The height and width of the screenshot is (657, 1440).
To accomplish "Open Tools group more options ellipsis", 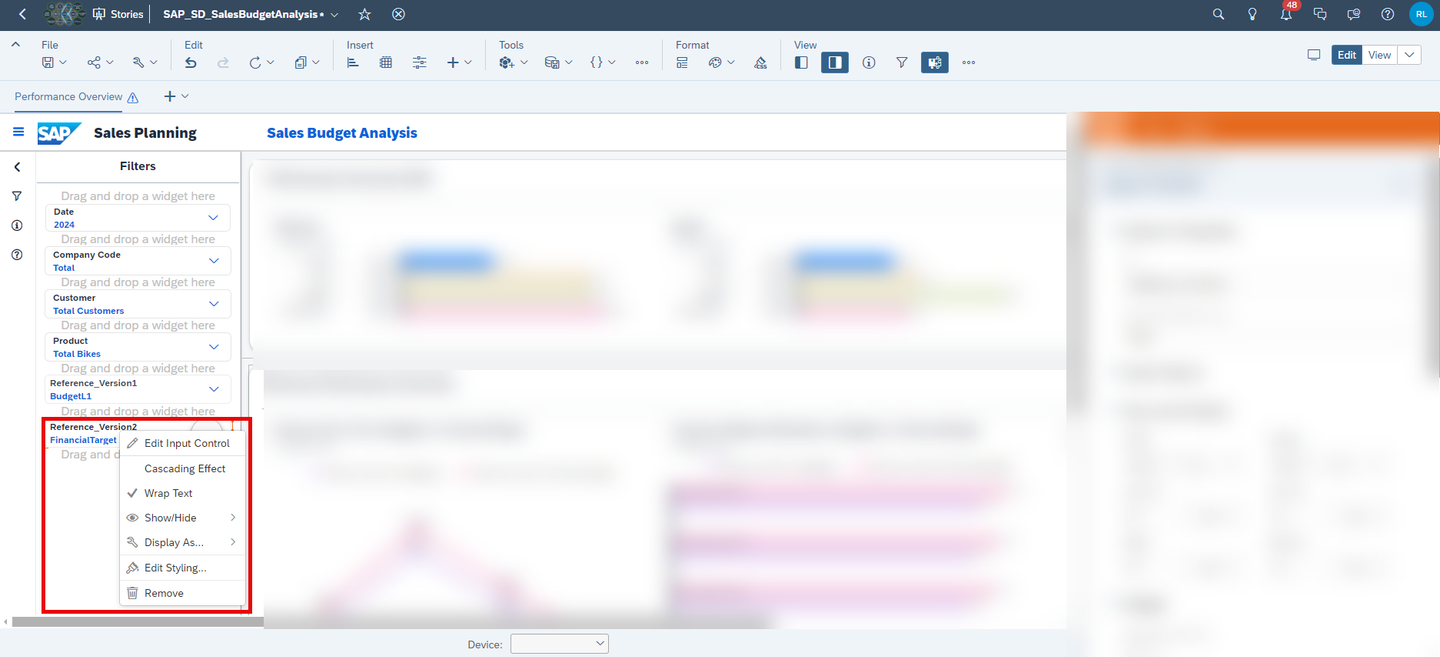I will coord(642,62).
